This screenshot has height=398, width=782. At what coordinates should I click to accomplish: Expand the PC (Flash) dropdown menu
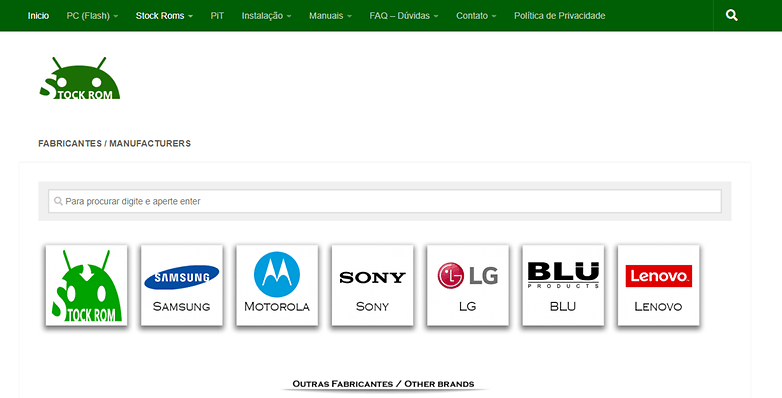pyautogui.click(x=92, y=15)
